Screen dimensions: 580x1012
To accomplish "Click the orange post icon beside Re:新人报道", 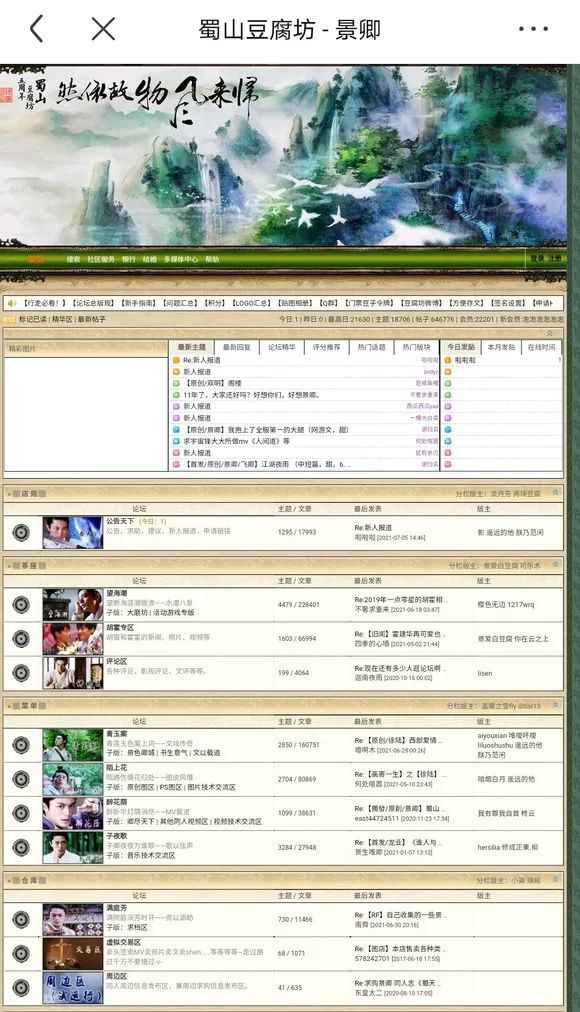I will tap(176, 360).
